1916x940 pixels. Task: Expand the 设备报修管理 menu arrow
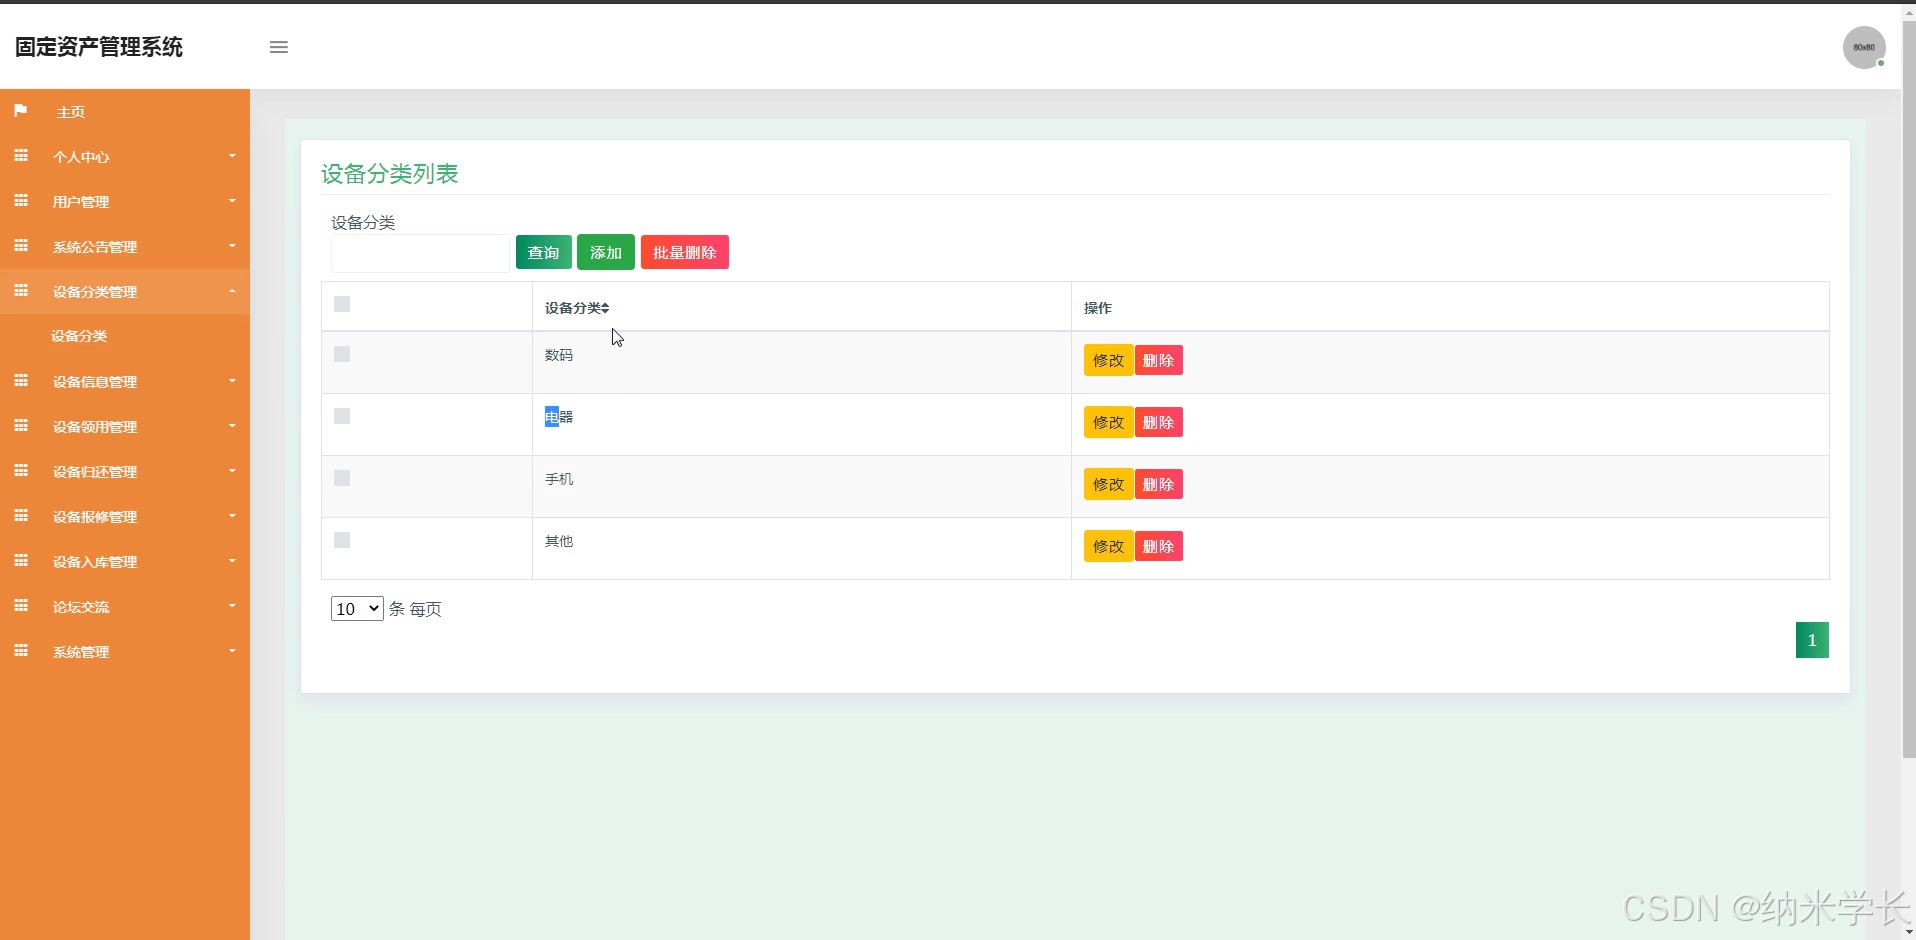pos(232,516)
